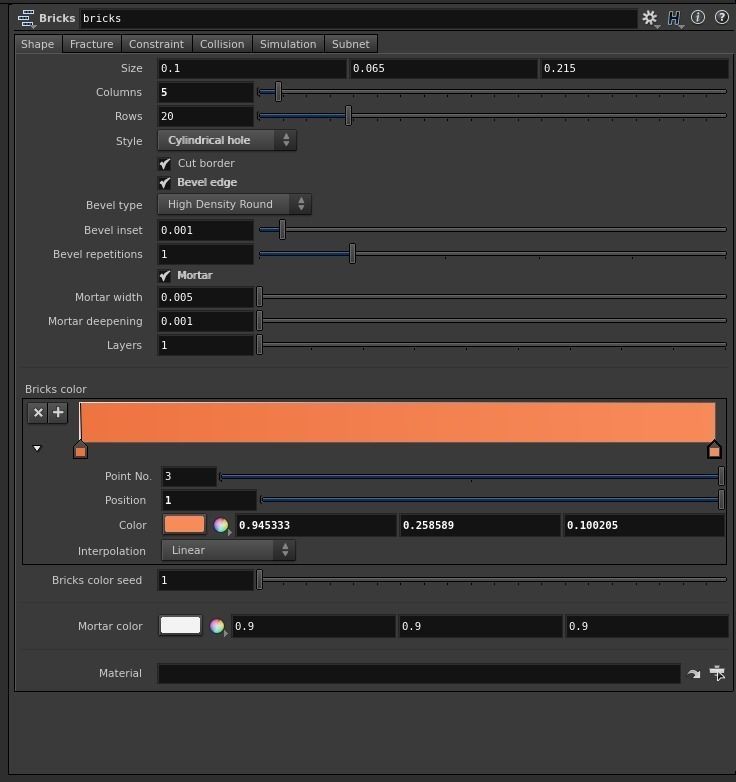This screenshot has width=736, height=782.
Task: Click the Rows slider handle
Action: point(349,116)
